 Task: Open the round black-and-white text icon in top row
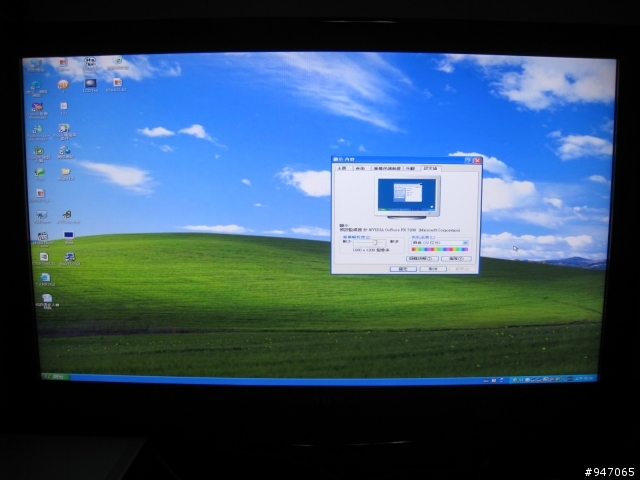click(x=90, y=64)
